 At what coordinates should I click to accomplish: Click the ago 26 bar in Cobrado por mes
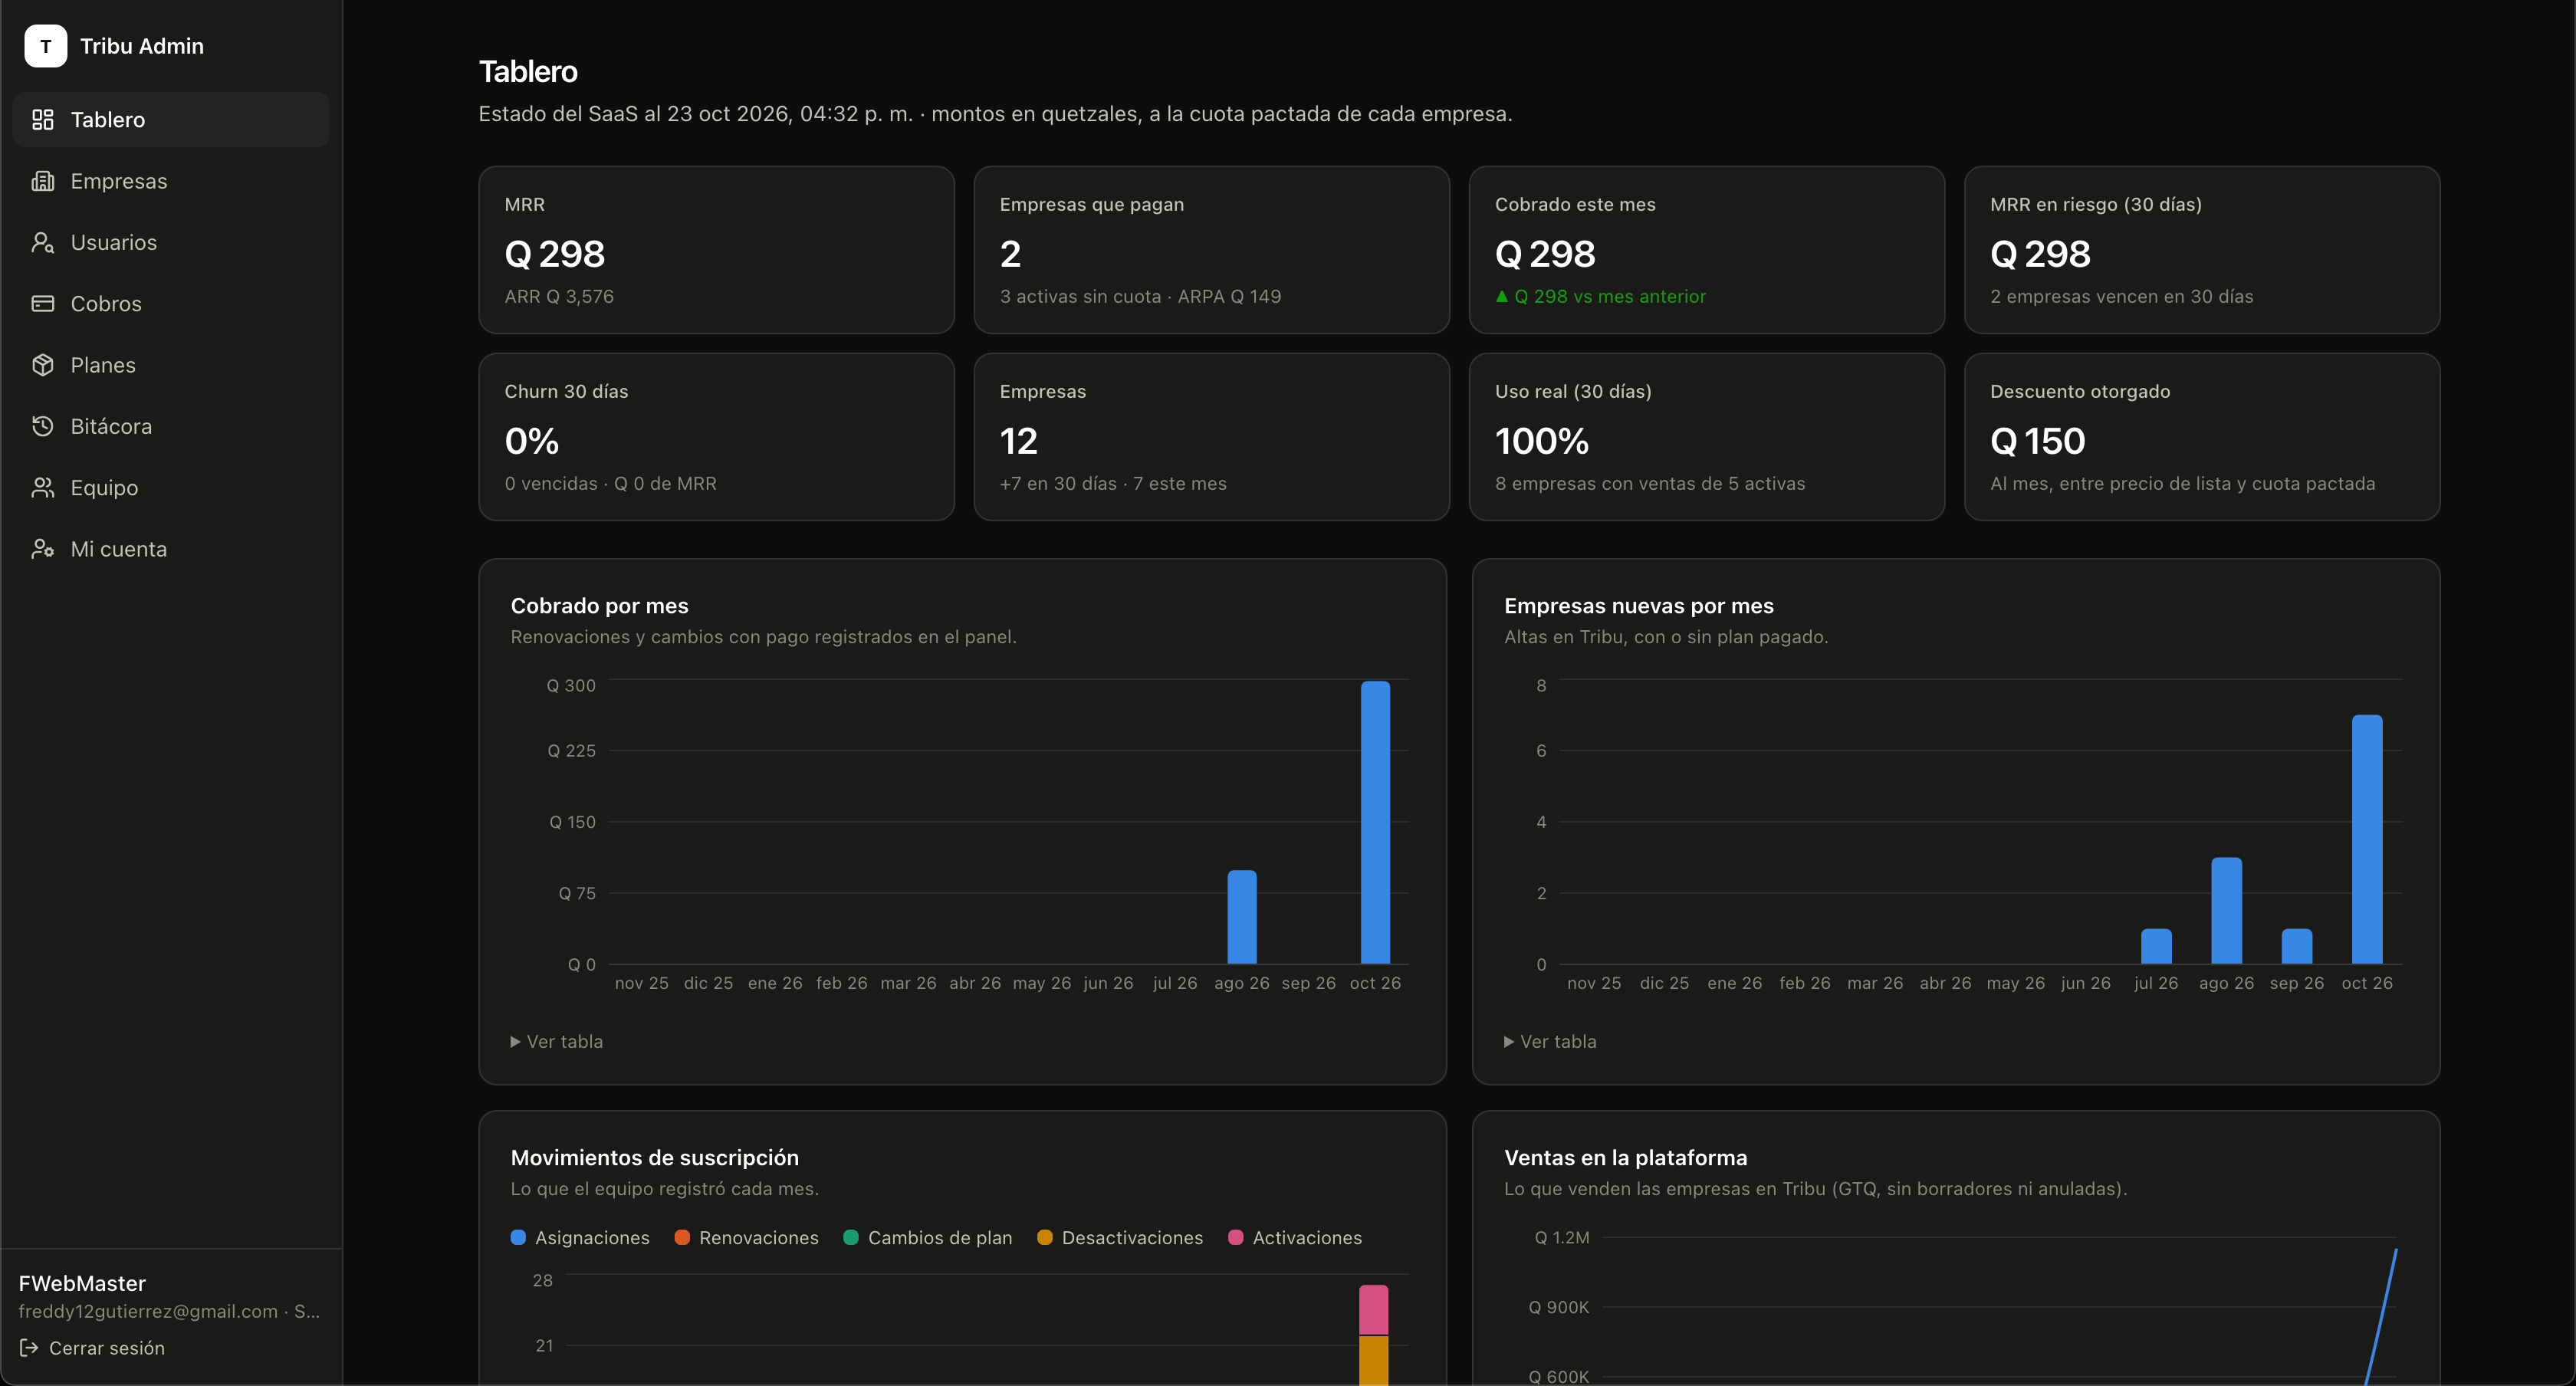1242,917
